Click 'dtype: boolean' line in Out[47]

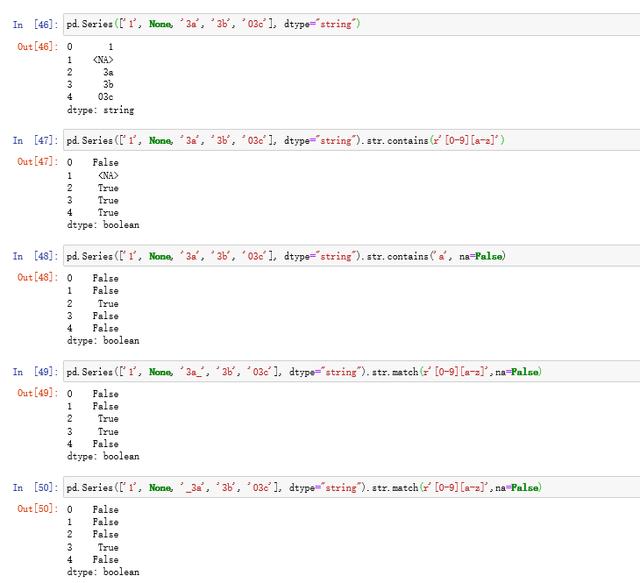103,225
